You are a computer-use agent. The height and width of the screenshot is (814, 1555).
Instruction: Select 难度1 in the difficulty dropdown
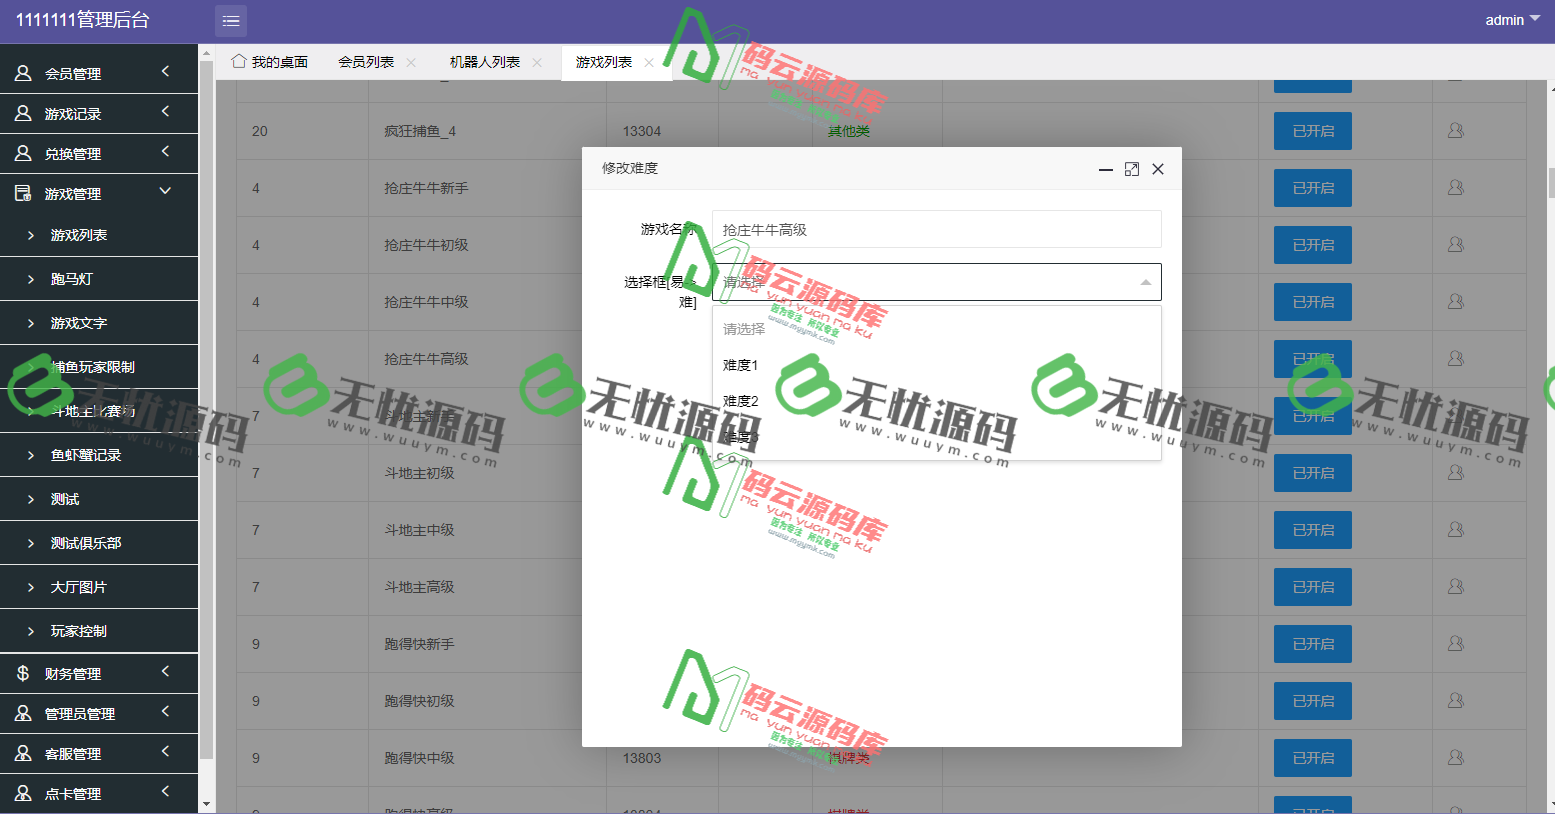[x=740, y=364]
